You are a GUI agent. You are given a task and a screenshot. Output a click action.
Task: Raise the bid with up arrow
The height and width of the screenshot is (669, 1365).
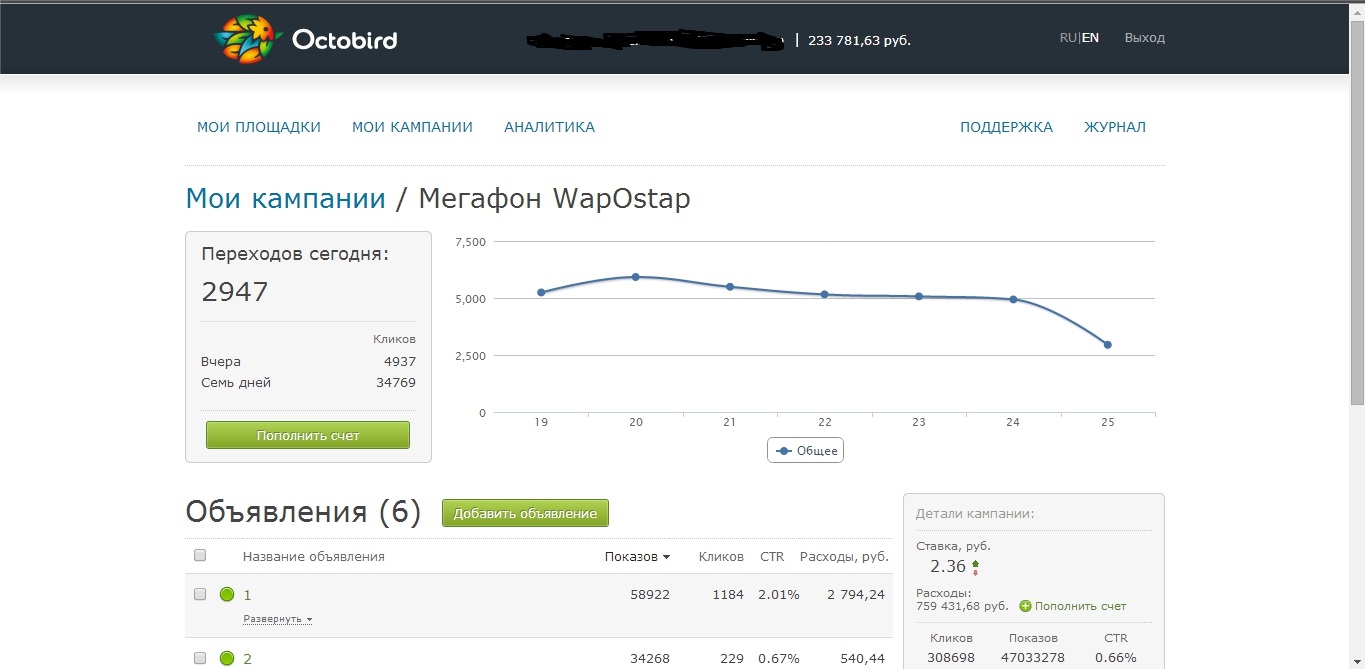click(x=975, y=563)
